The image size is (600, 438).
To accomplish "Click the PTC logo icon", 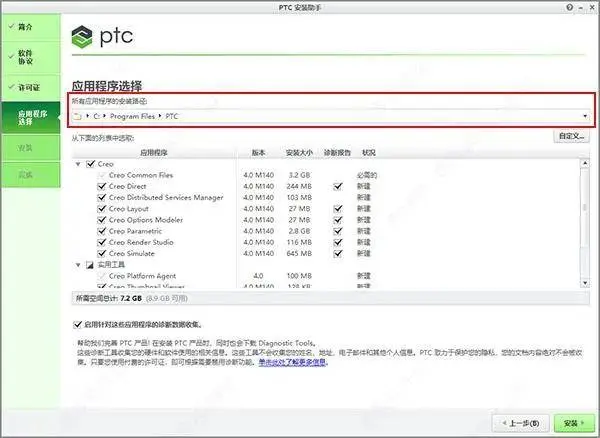I will click(82, 37).
